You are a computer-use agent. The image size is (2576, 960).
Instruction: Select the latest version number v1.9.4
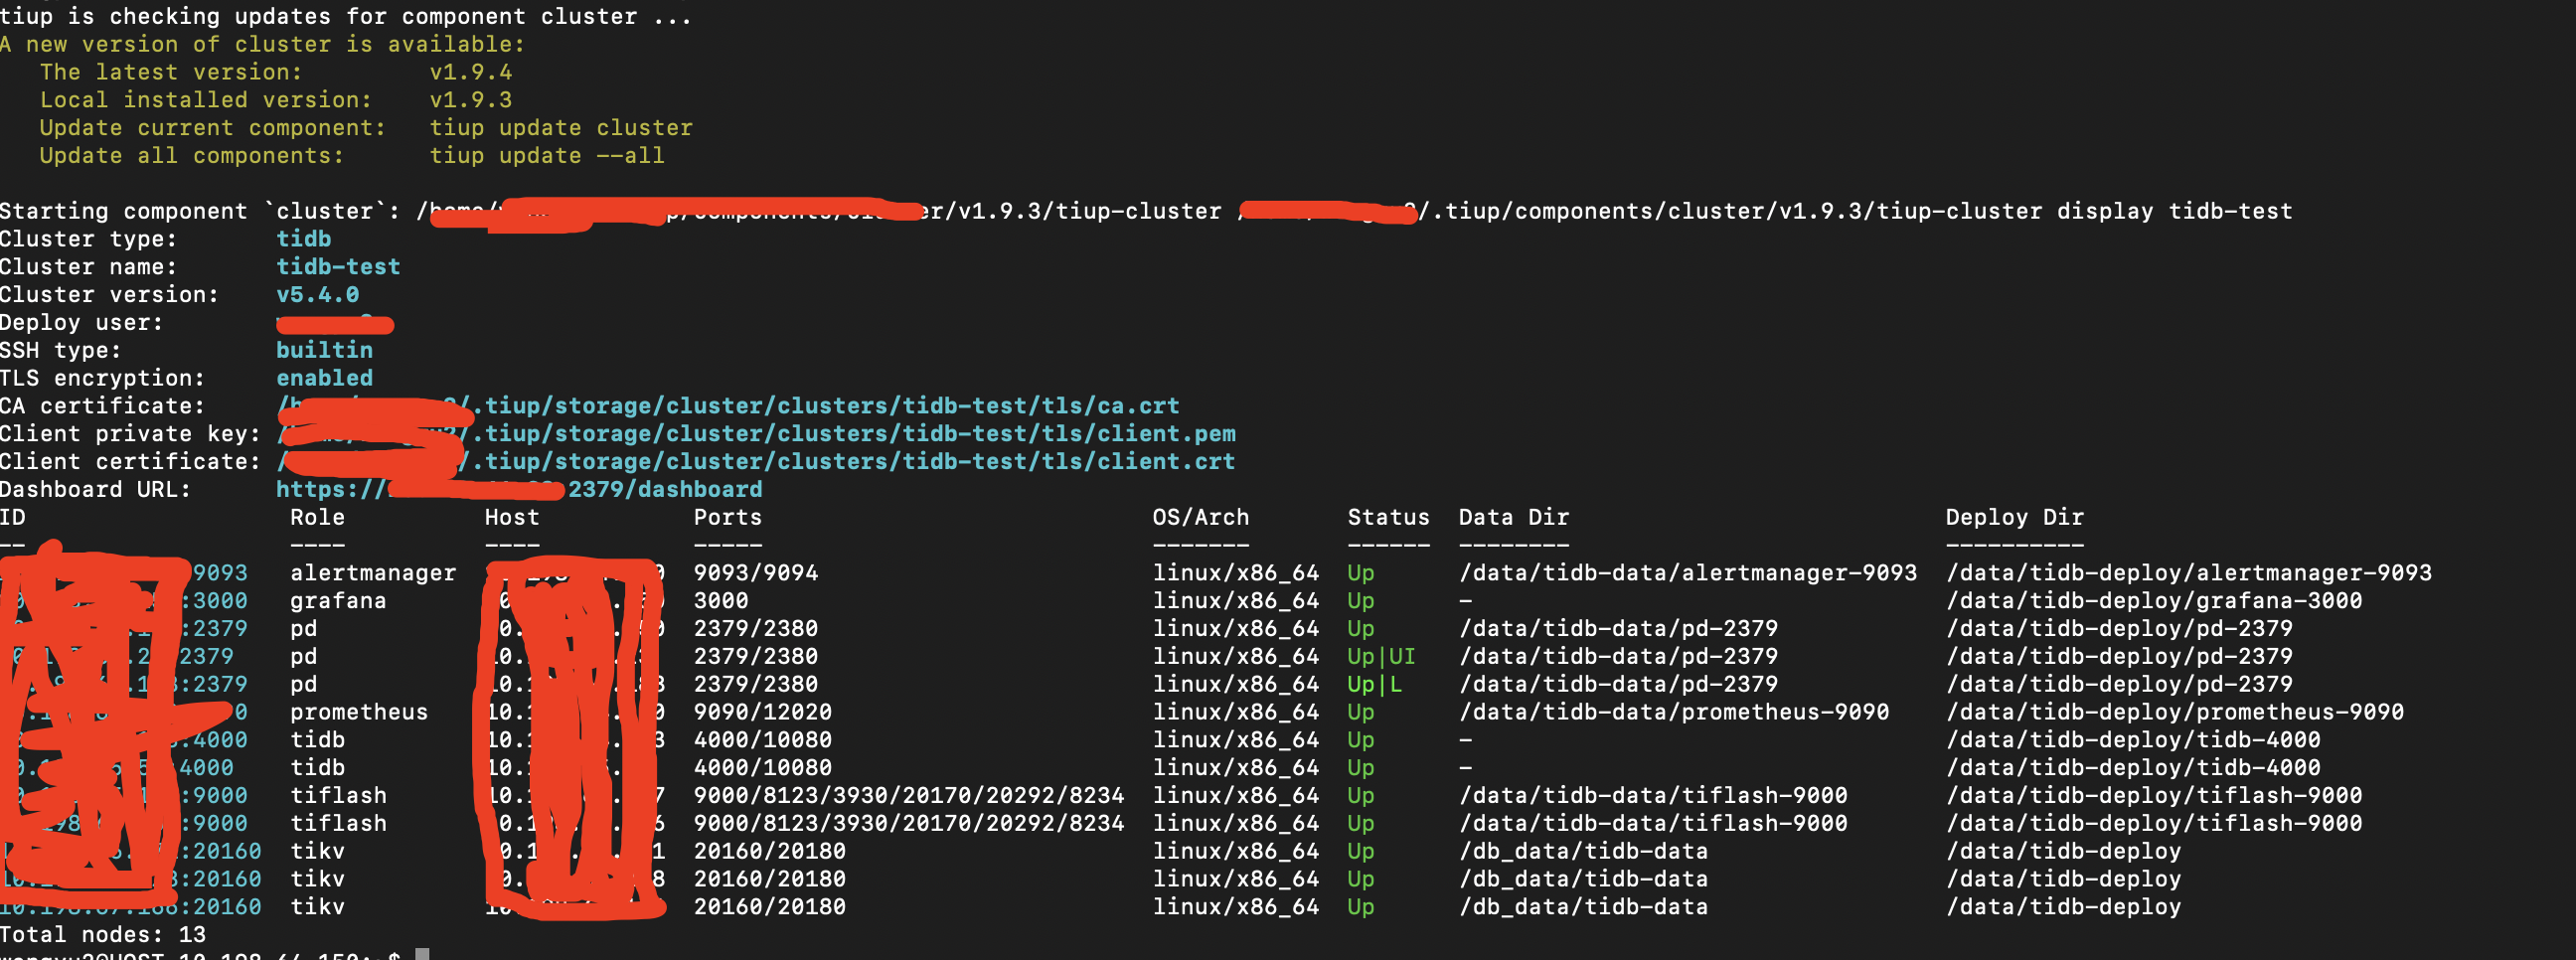tap(470, 72)
